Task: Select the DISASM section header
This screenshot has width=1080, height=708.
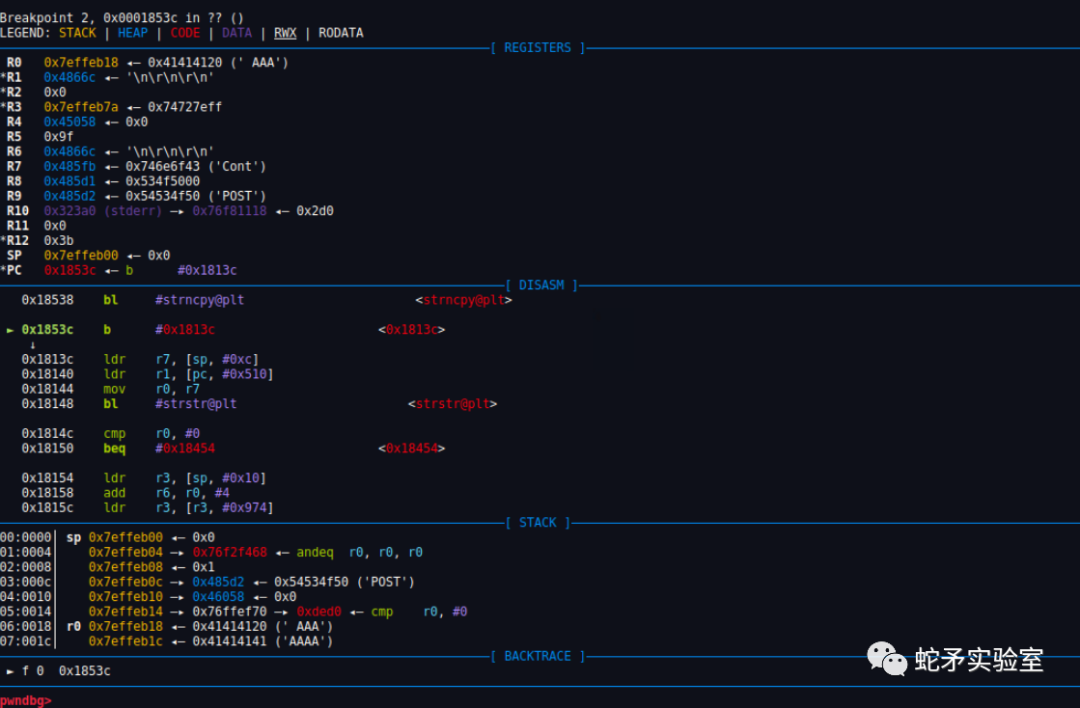Action: (x=540, y=285)
